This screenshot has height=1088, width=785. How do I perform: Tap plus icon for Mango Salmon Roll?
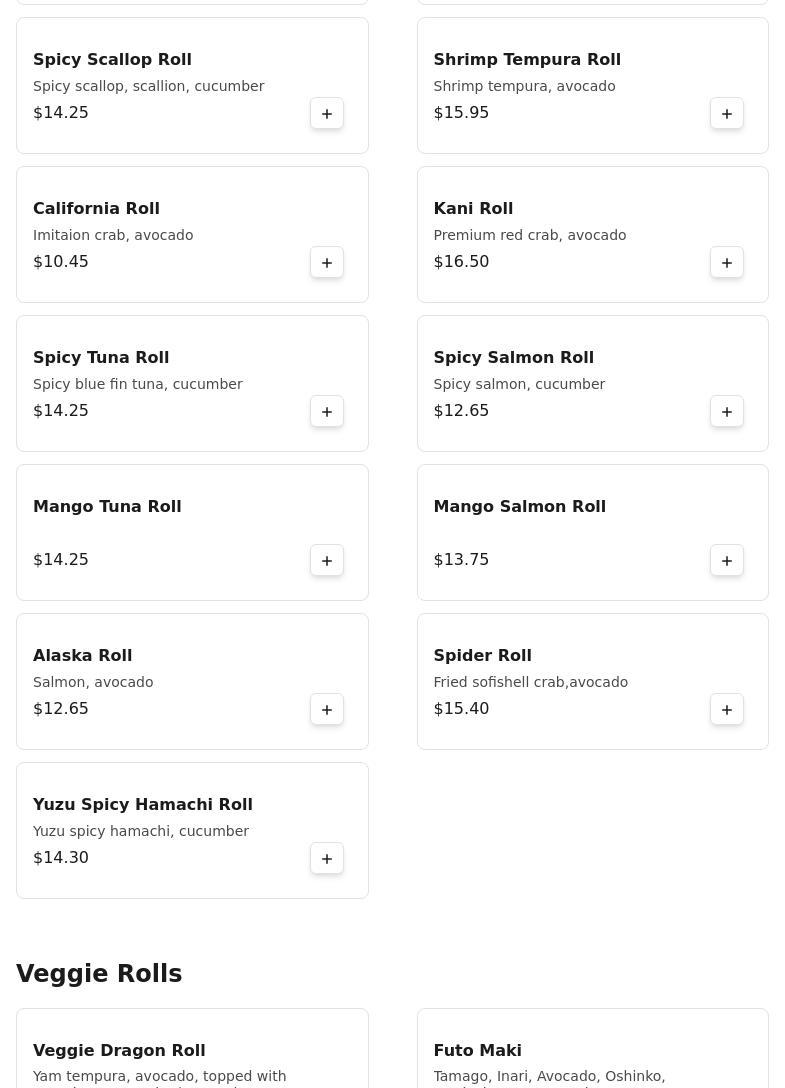click(x=727, y=561)
